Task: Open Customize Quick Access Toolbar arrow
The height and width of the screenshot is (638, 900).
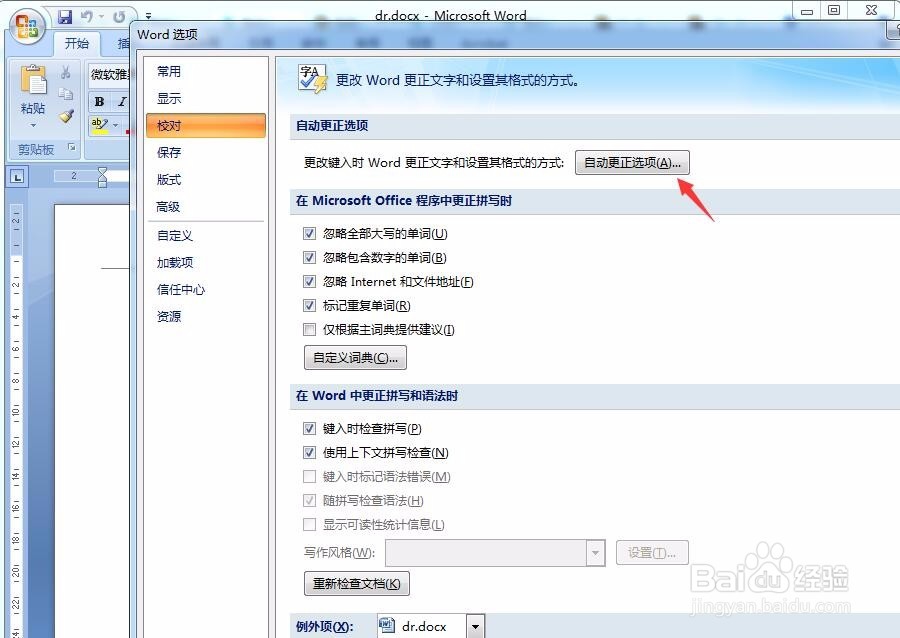Action: pos(148,17)
